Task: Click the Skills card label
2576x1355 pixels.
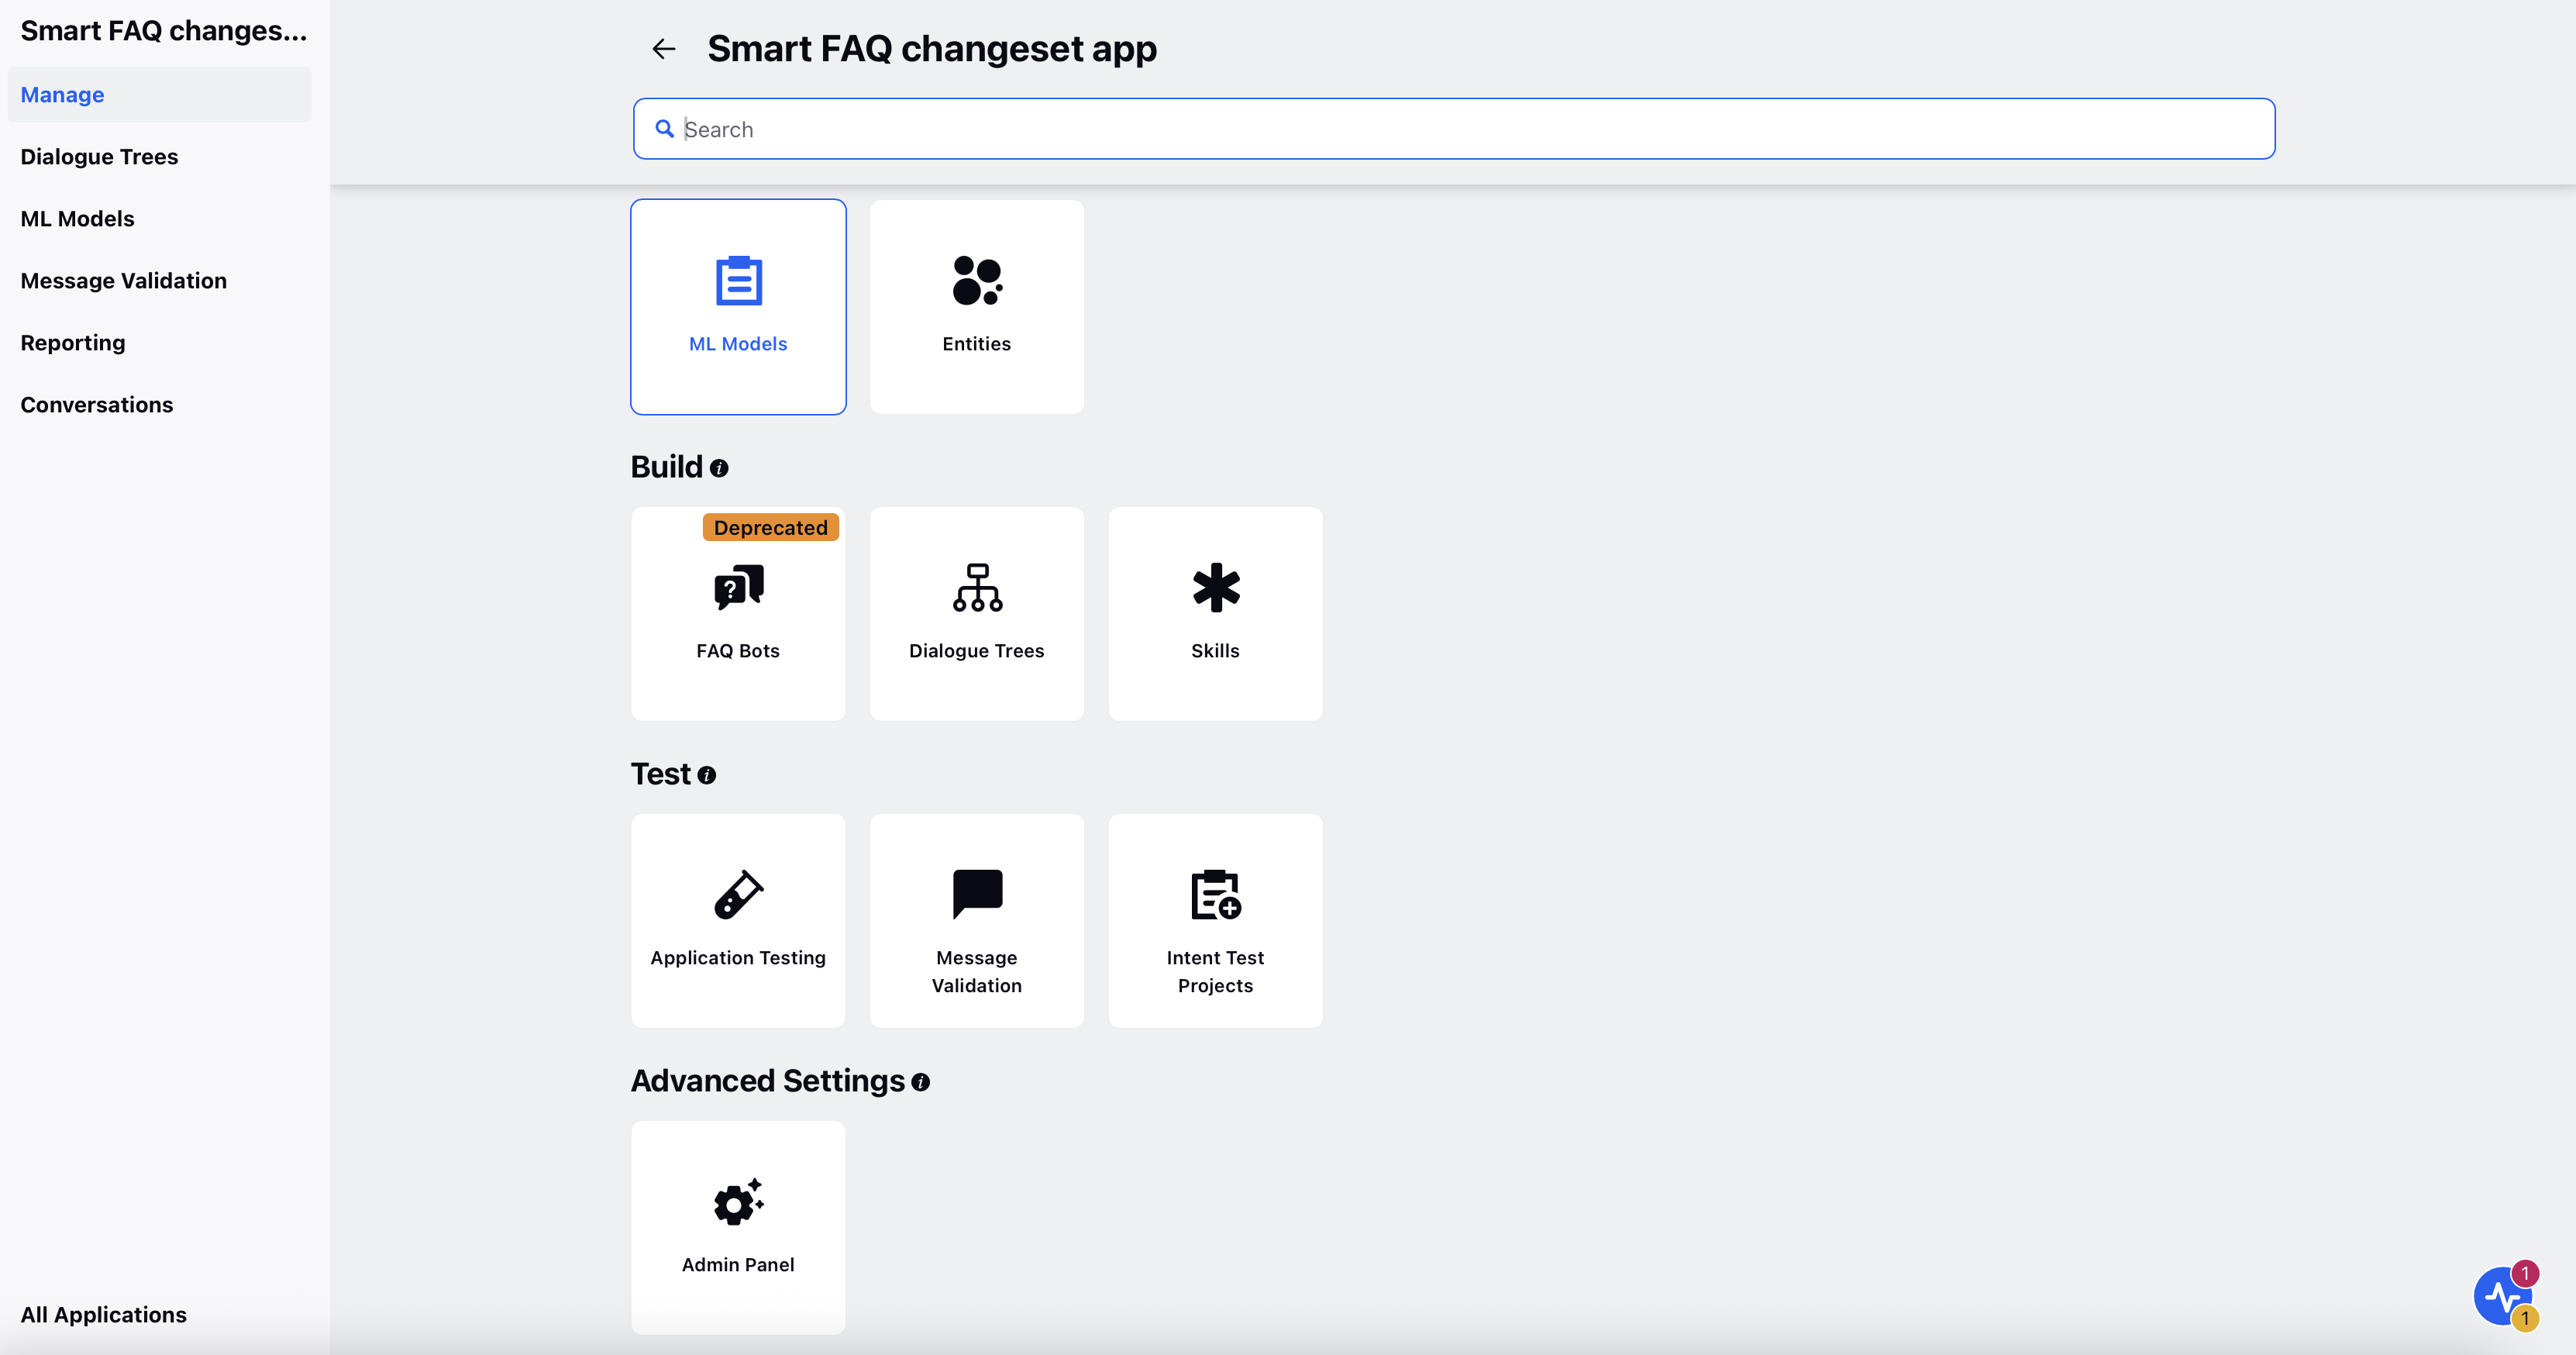Action: pos(1215,651)
